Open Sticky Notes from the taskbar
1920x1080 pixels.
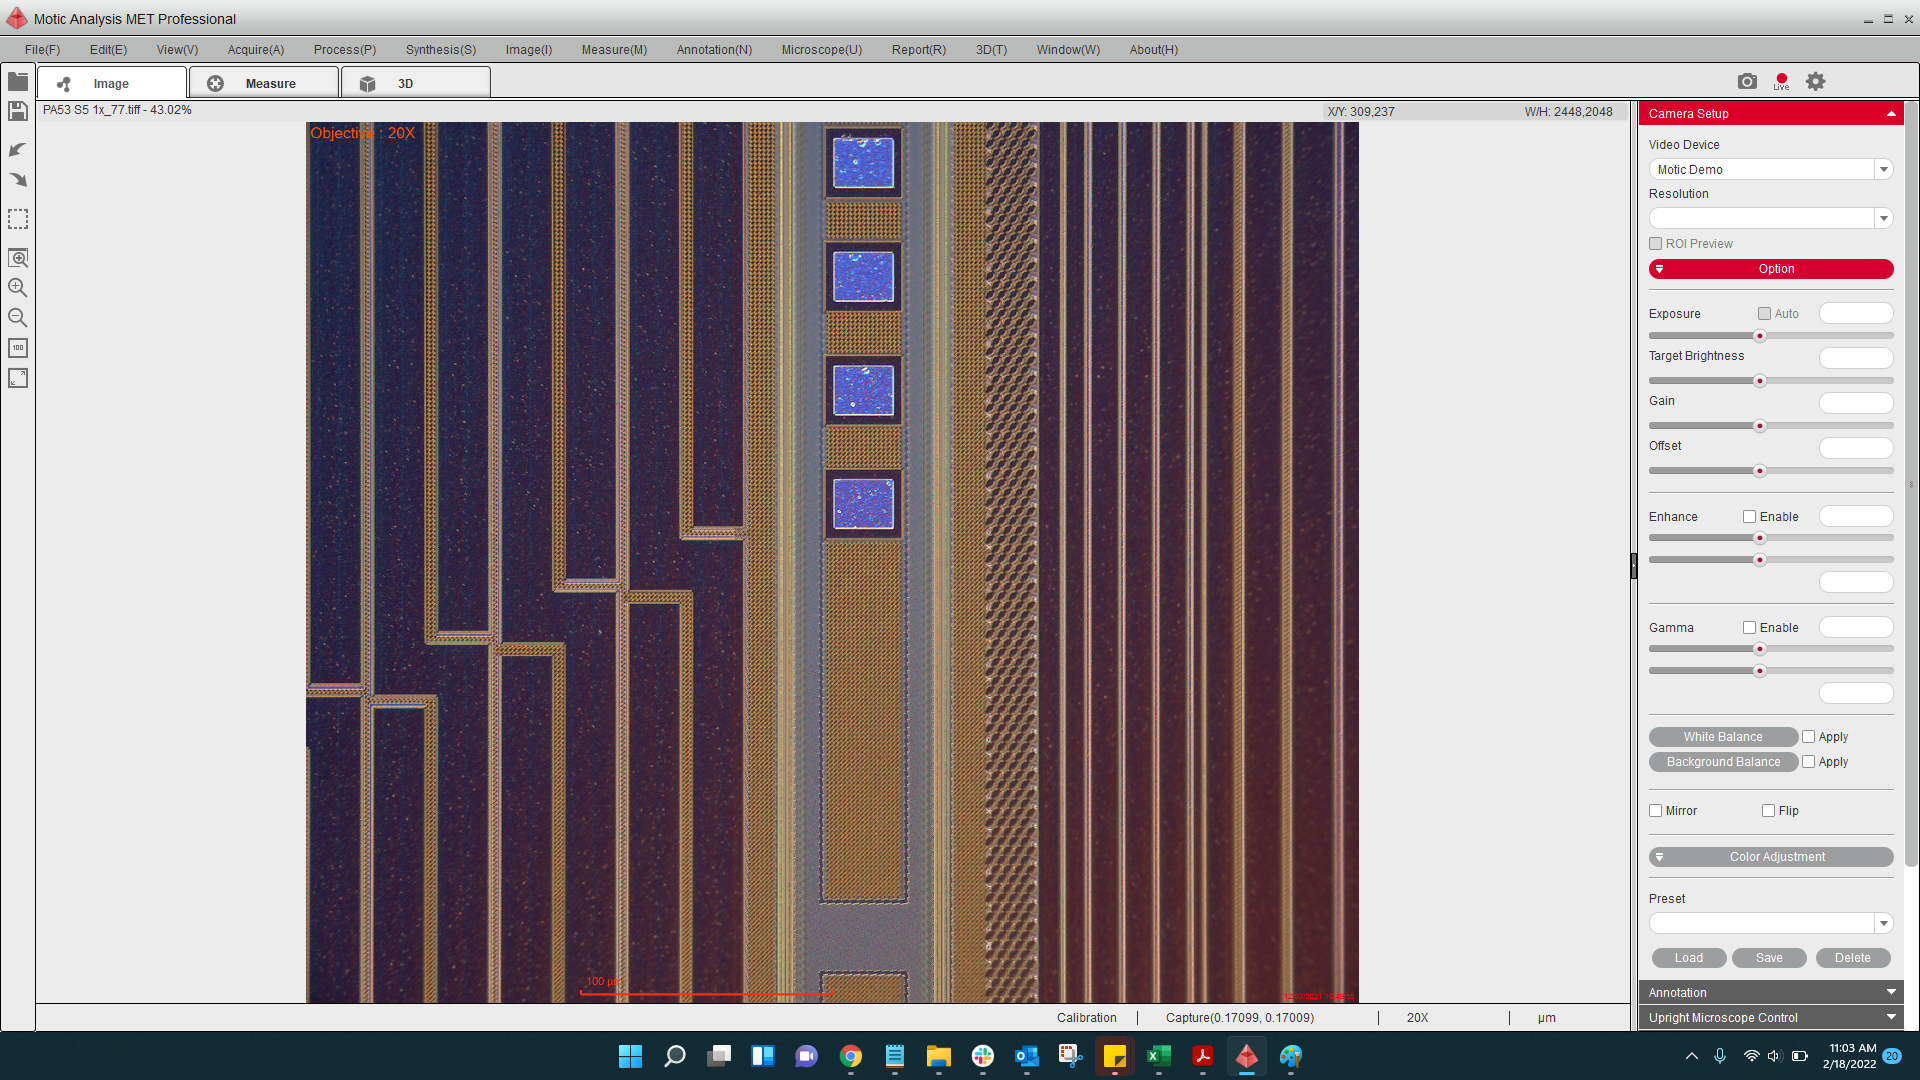1114,1056
